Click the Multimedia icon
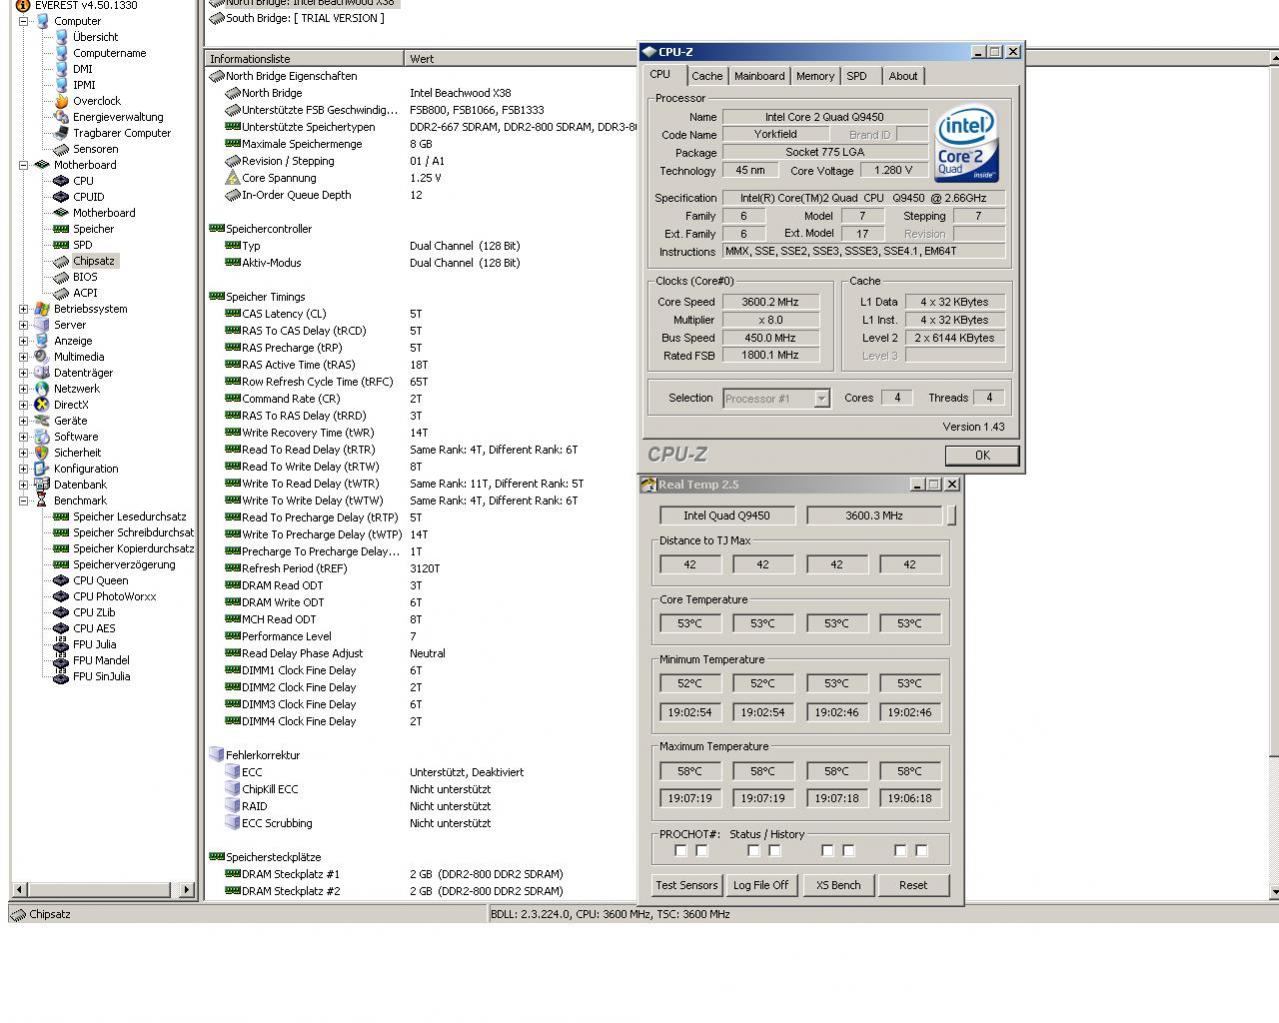The height and width of the screenshot is (1023, 1279). 42,357
